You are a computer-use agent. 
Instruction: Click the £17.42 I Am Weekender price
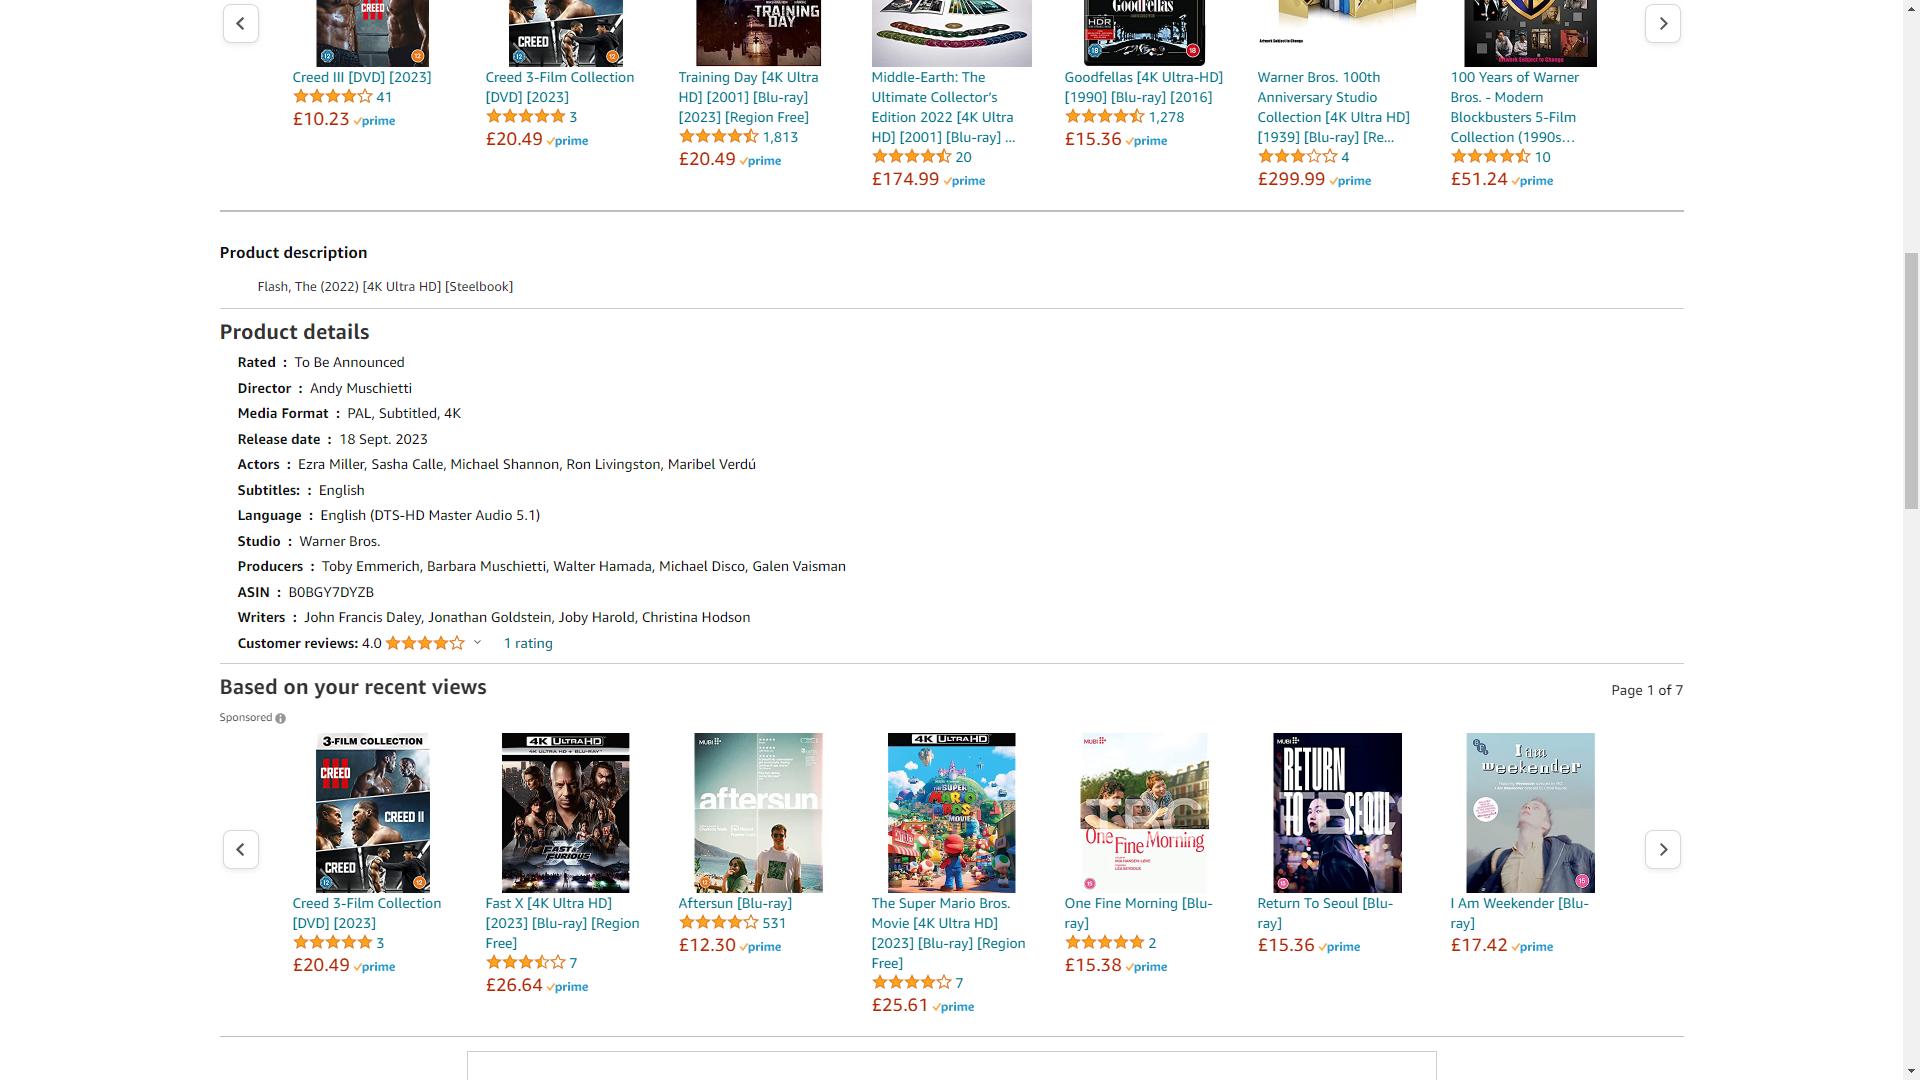click(1479, 945)
